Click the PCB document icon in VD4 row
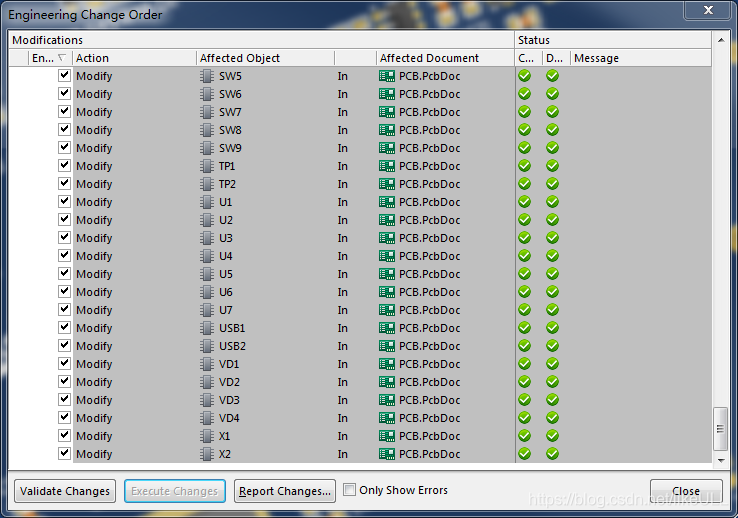 click(x=387, y=418)
